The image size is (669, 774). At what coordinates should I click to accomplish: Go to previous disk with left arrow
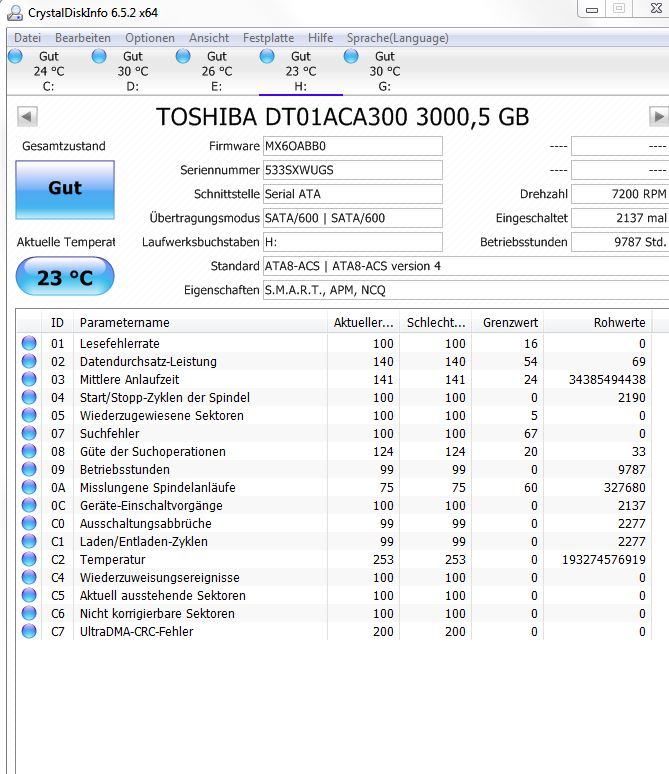[x=27, y=117]
